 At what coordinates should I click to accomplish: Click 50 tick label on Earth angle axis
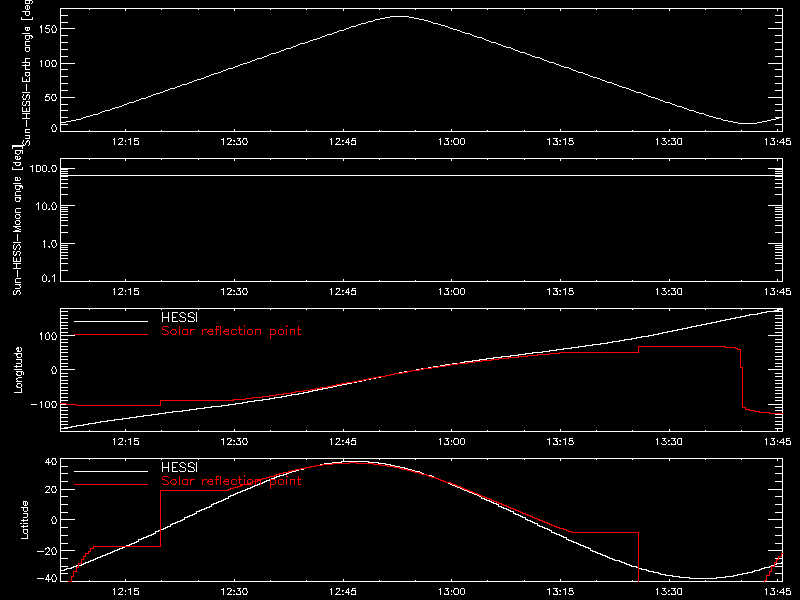click(51, 97)
